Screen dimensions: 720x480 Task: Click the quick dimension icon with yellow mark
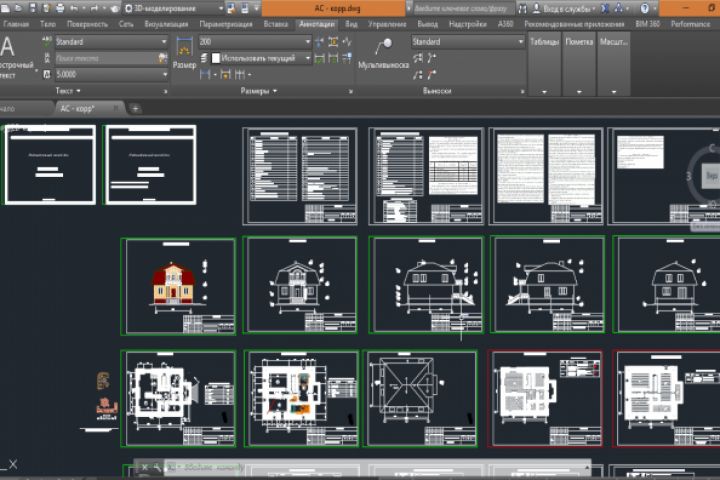225,74
